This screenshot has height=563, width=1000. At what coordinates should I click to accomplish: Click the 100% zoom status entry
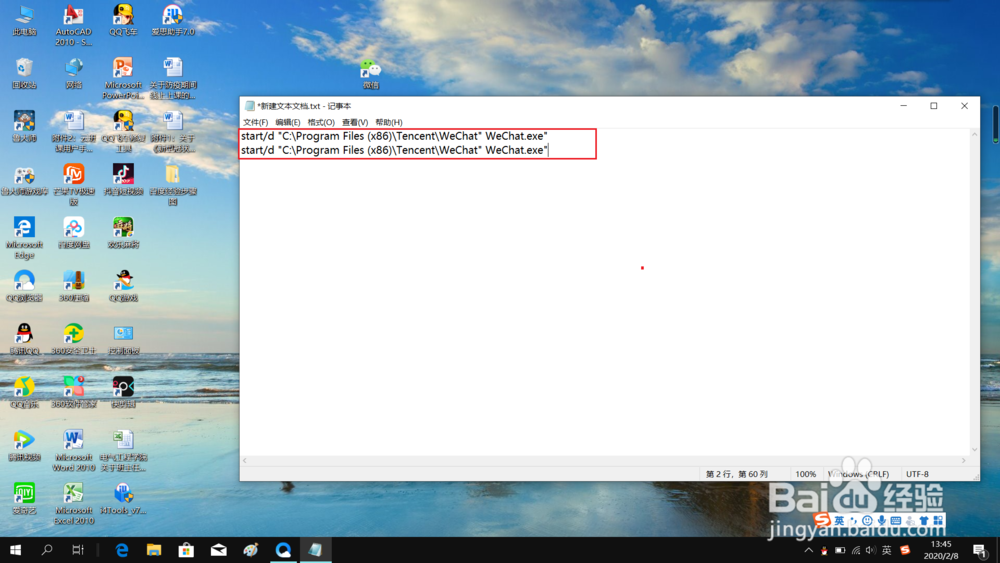[x=805, y=474]
